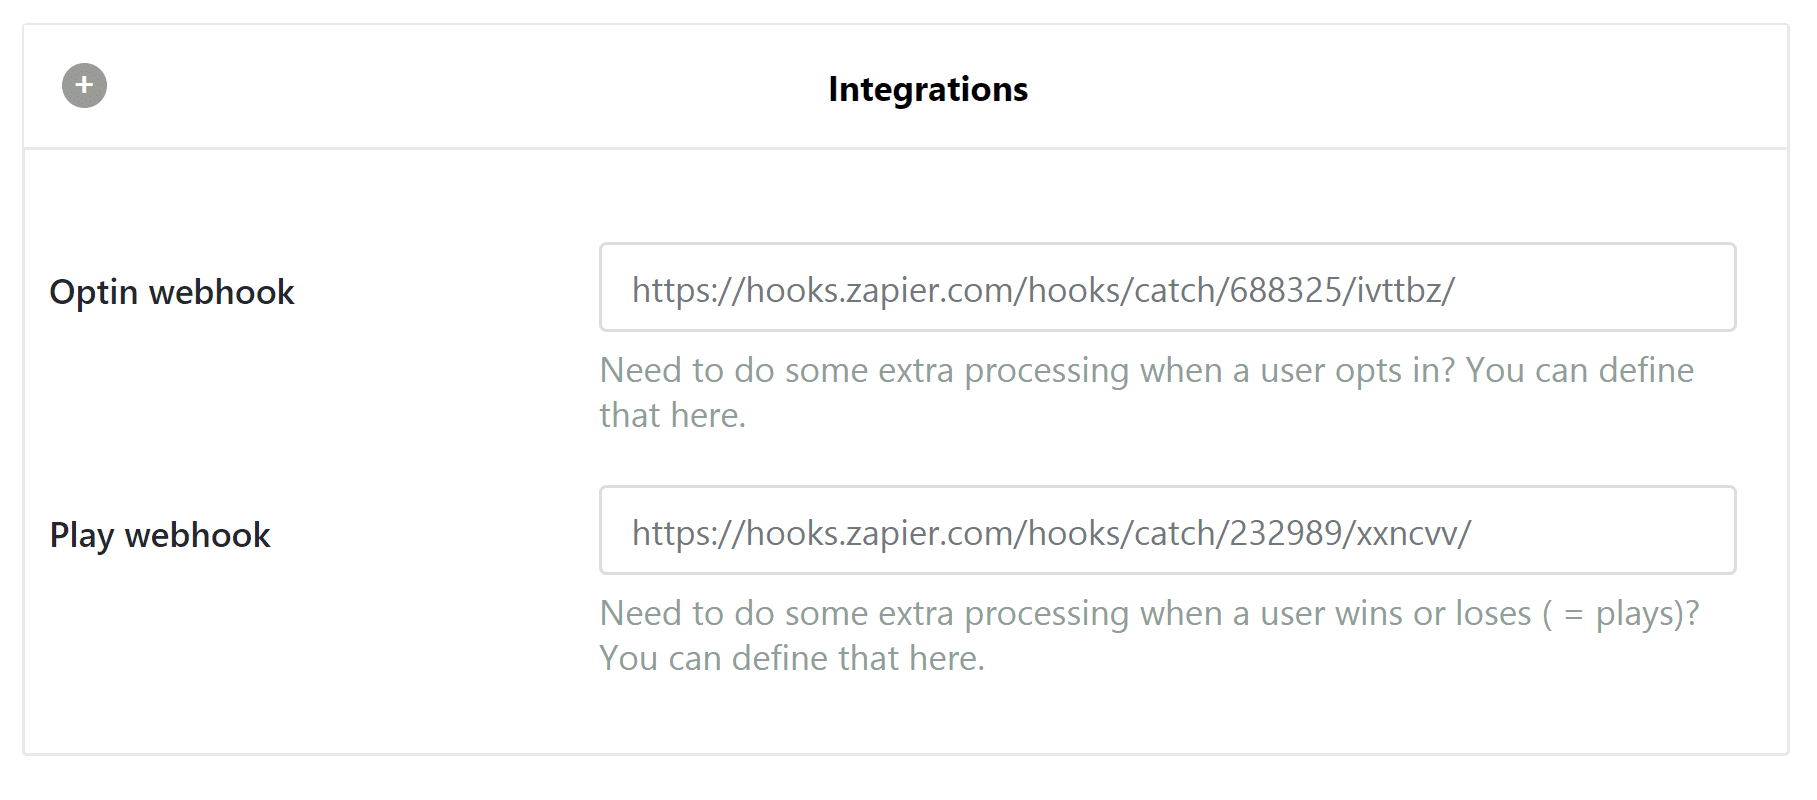Click 'You can define that here' under Play webhook
This screenshot has width=1817, height=800.
[791, 658]
